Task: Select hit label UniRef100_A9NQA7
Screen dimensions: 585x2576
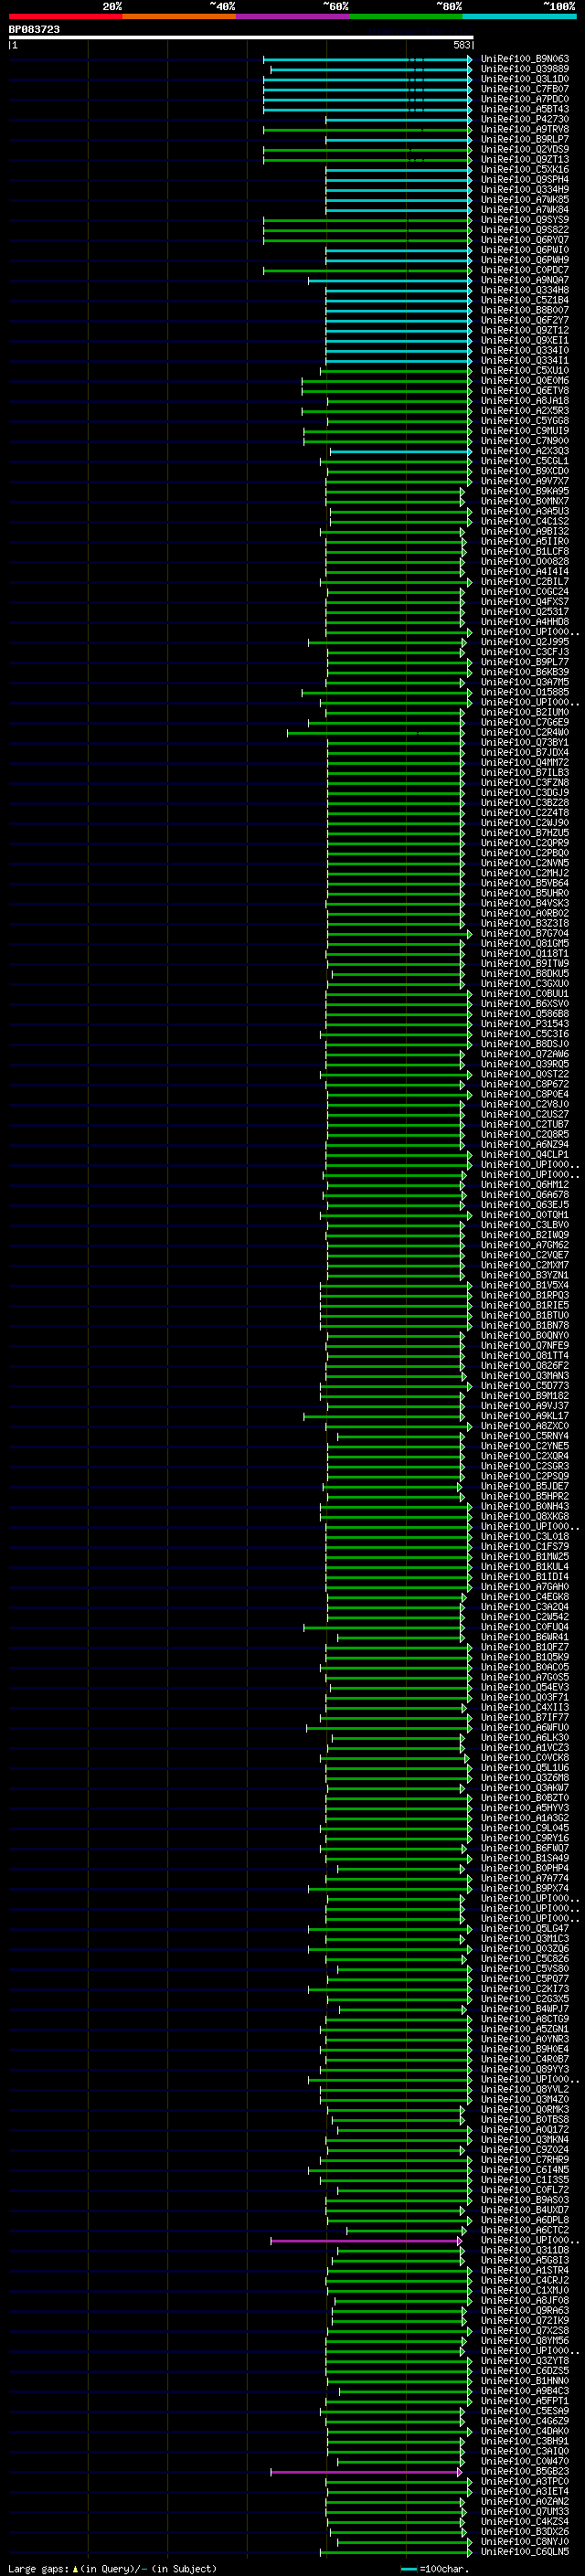Action: (525, 280)
